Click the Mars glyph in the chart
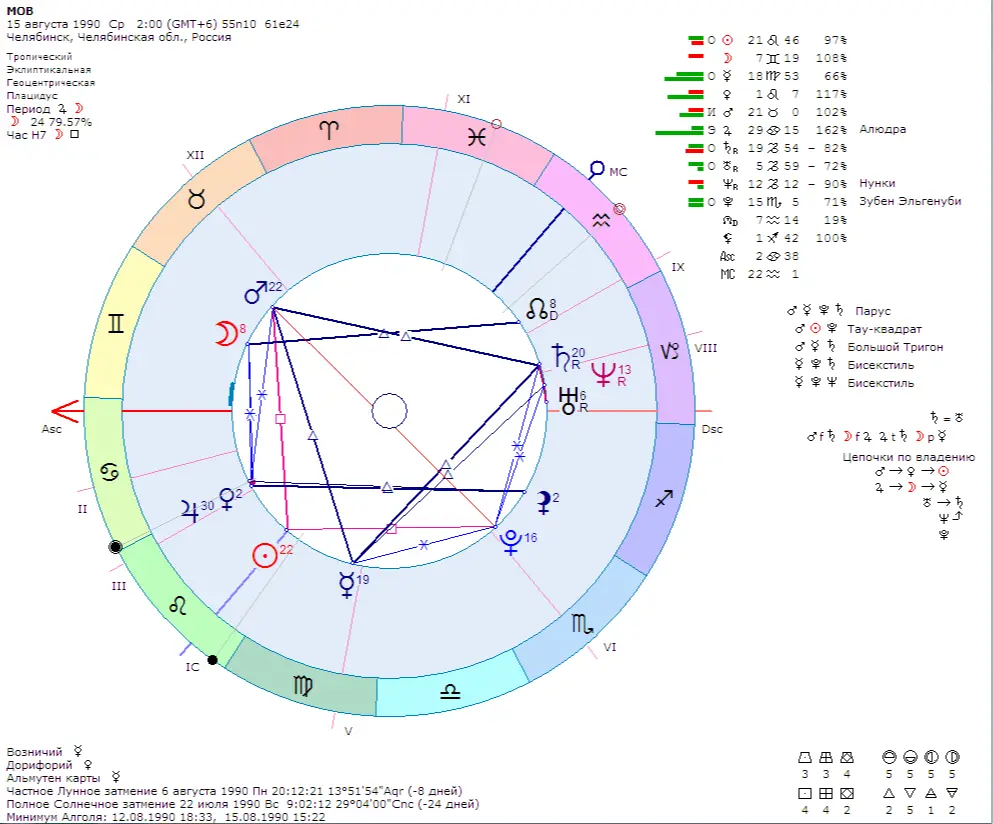This screenshot has width=993, height=824. (256, 293)
